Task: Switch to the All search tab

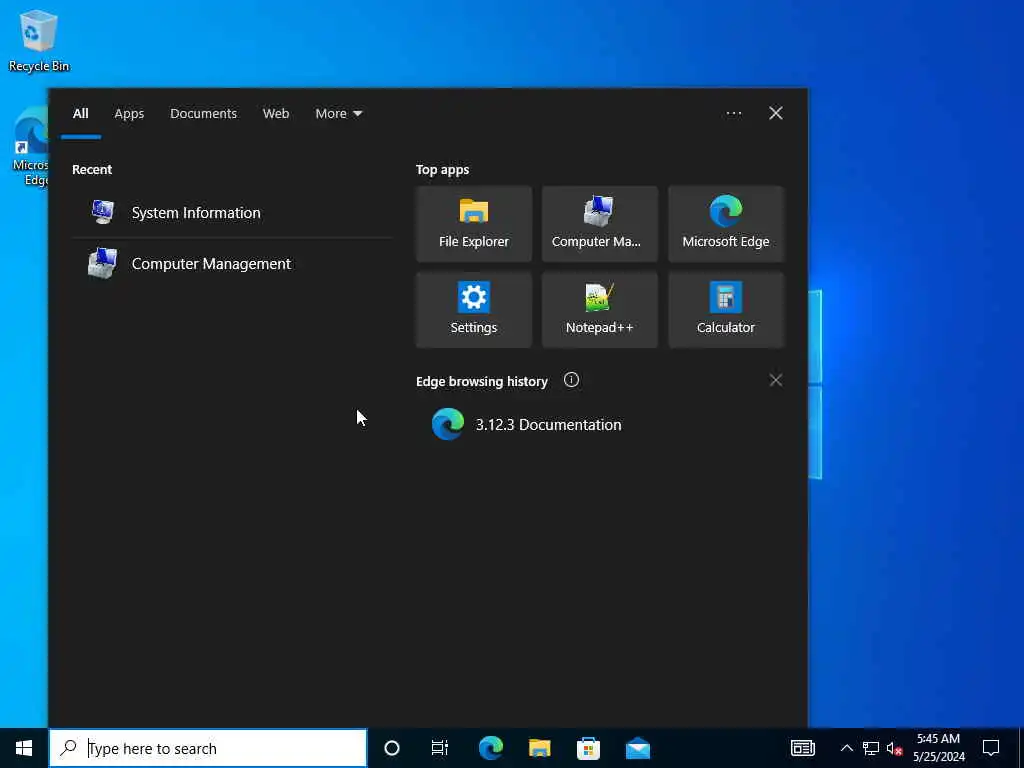Action: coord(80,113)
